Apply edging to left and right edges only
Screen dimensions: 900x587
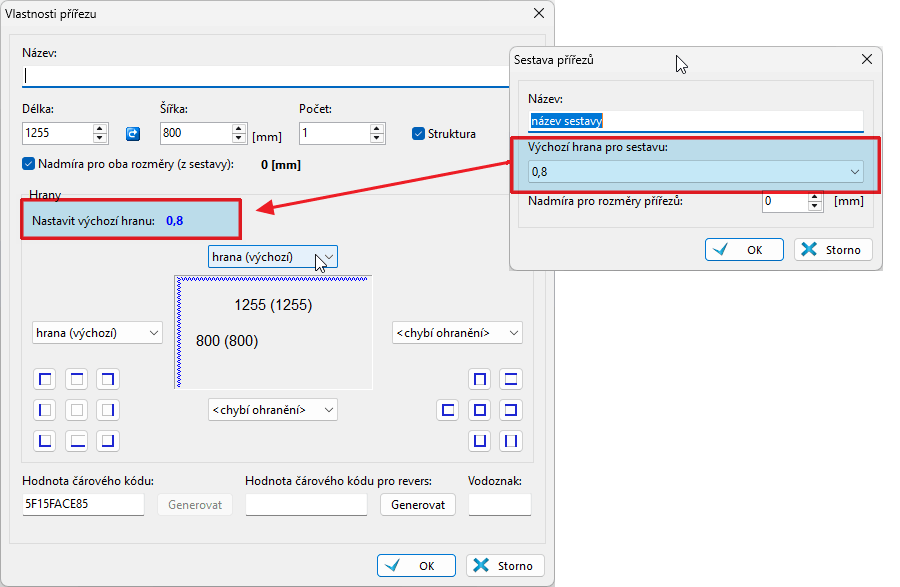pos(511,440)
